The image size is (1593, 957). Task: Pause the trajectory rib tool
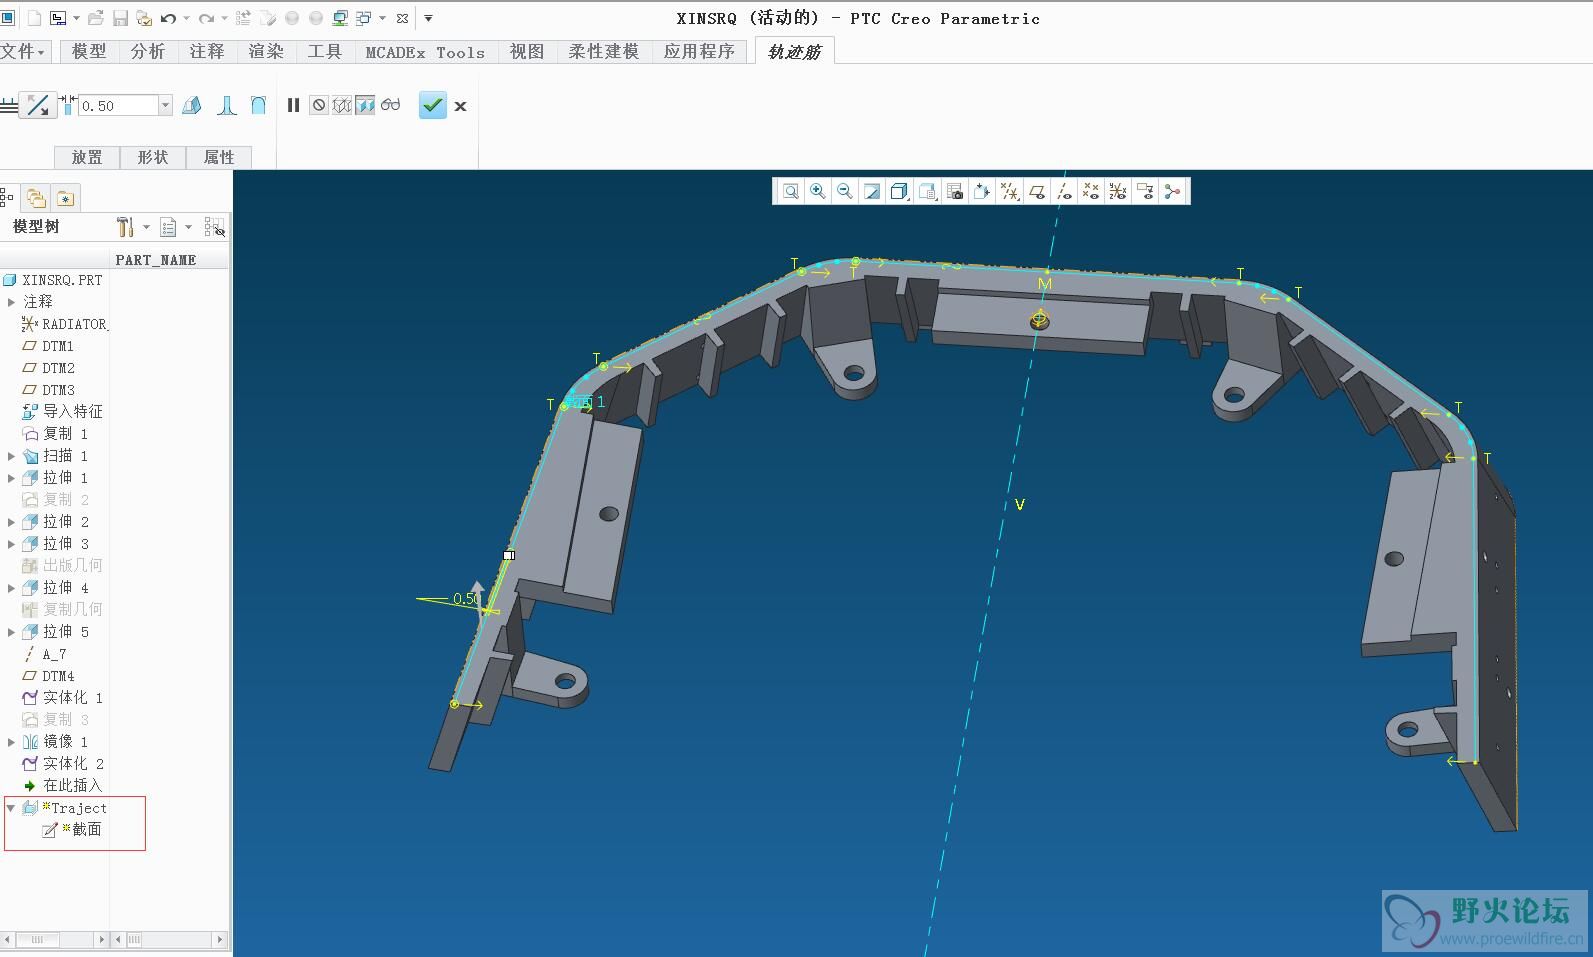point(293,105)
